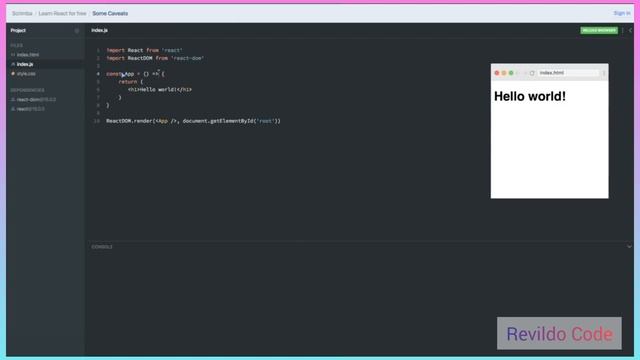Open the editor more-options menu
Image resolution: width=640 pixels, height=360 pixels.
[623, 30]
